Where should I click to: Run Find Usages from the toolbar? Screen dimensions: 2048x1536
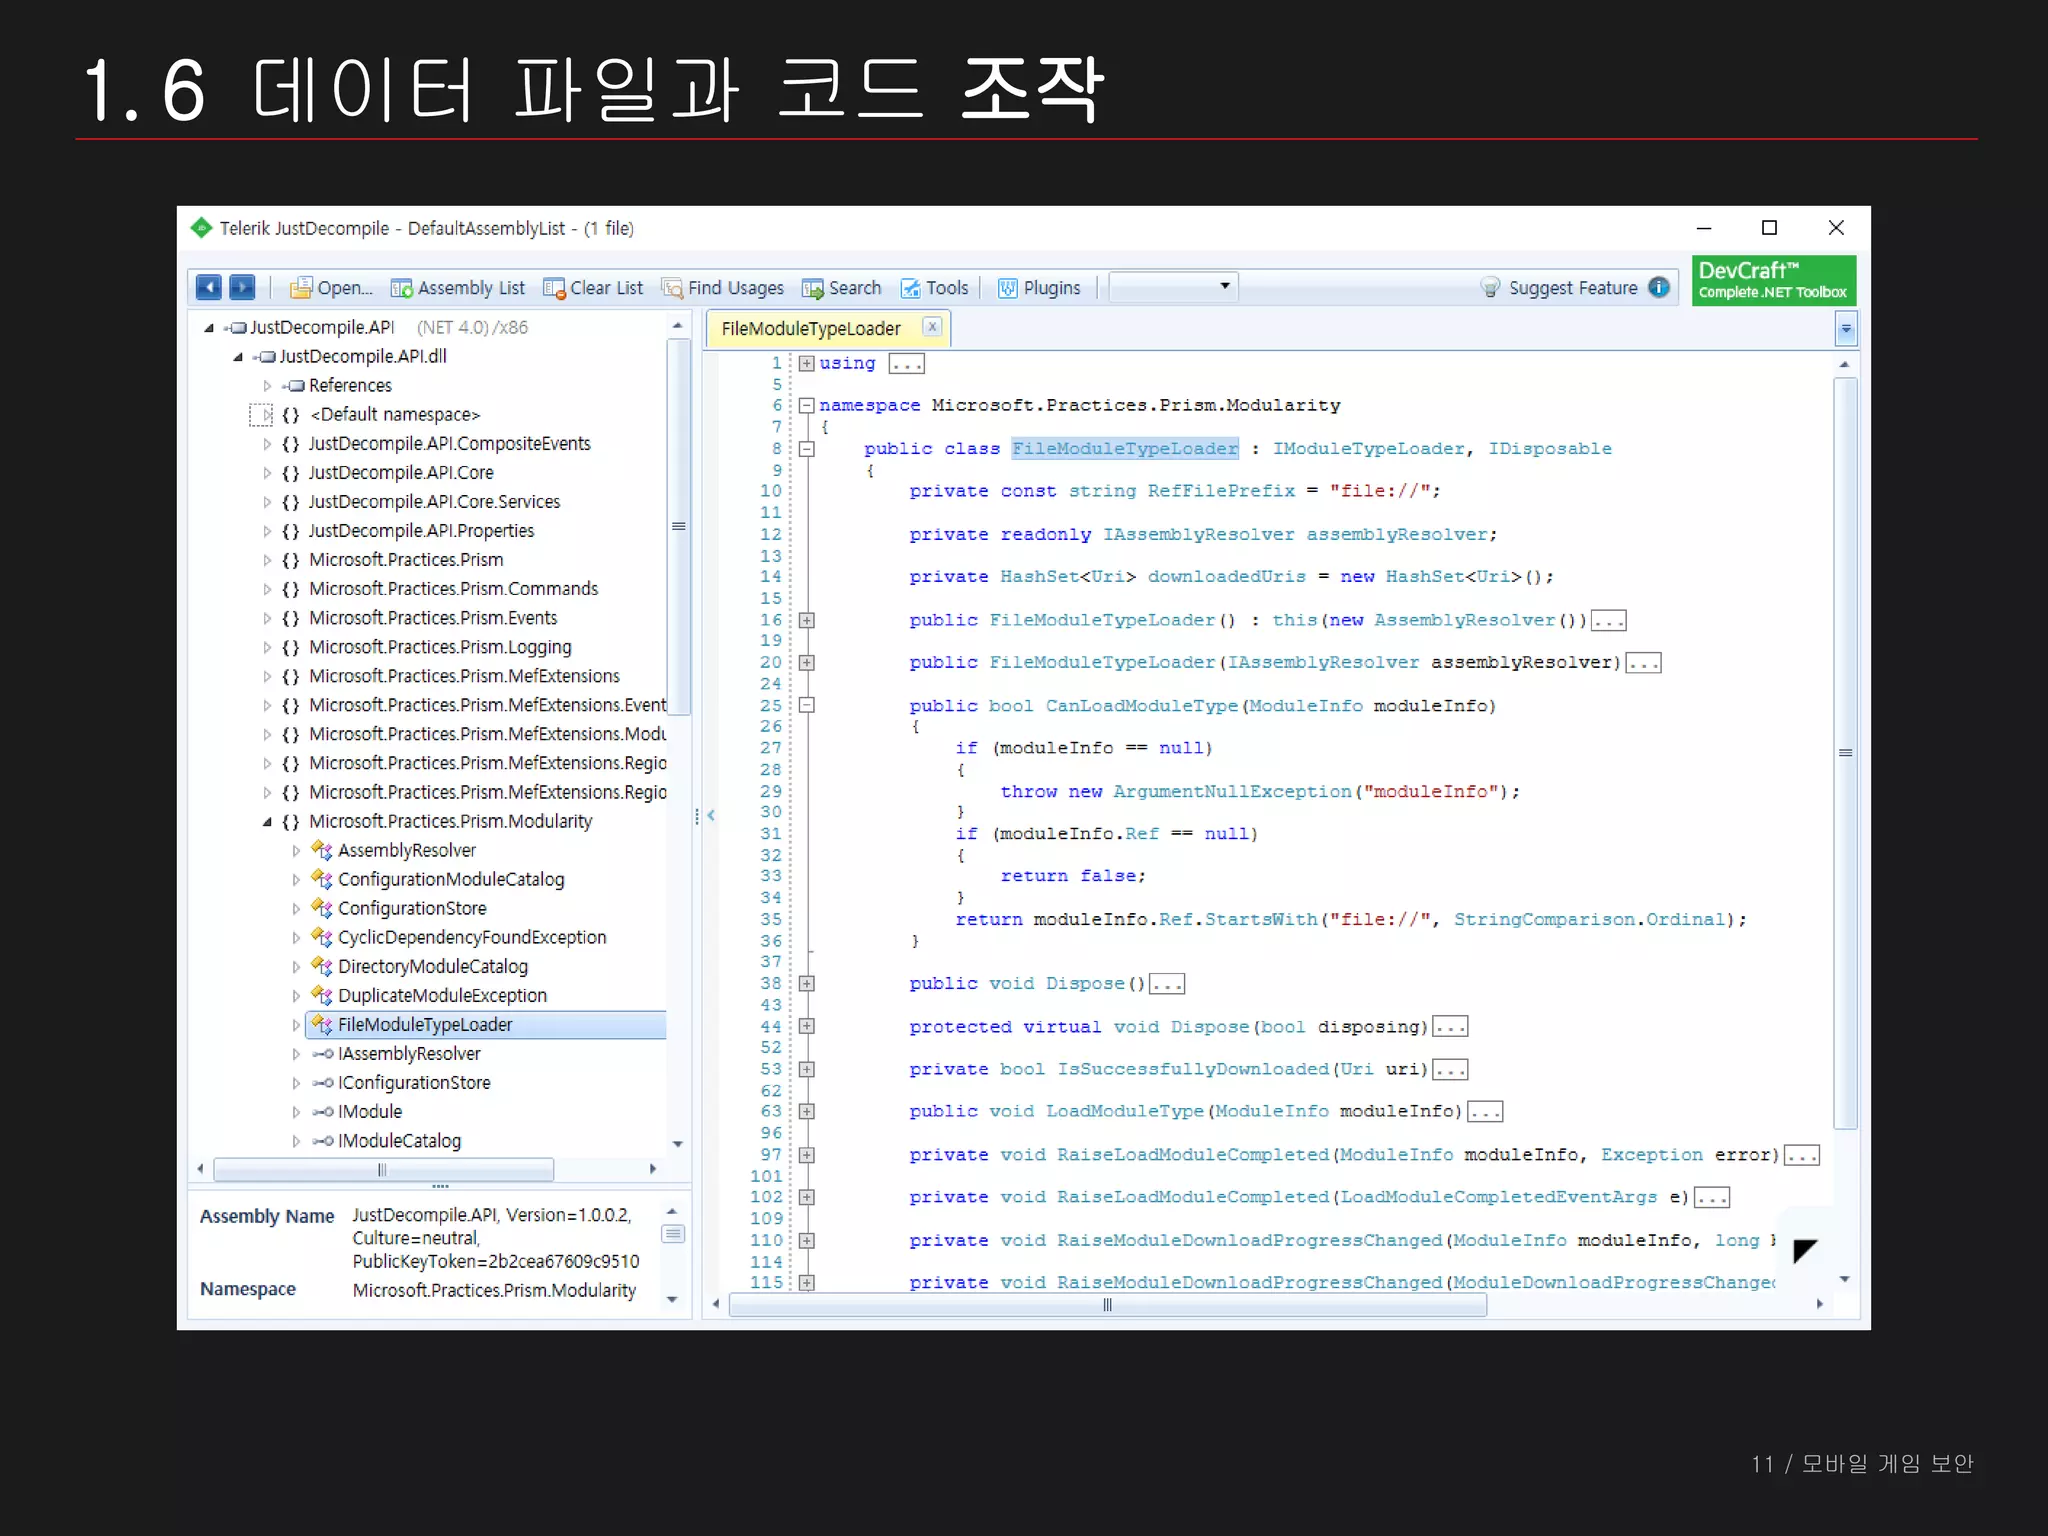coord(723,288)
